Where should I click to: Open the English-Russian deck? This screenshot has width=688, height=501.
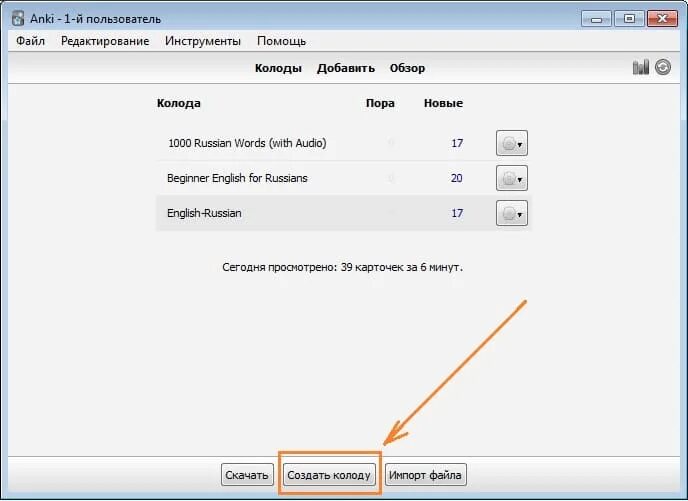(204, 213)
